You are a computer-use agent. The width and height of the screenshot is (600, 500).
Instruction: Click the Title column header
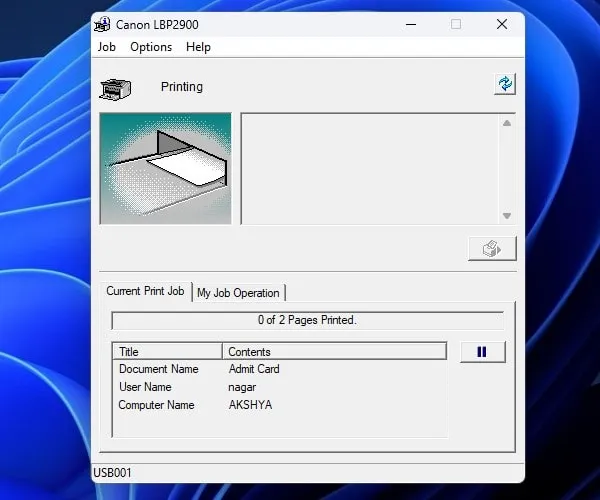(167, 352)
